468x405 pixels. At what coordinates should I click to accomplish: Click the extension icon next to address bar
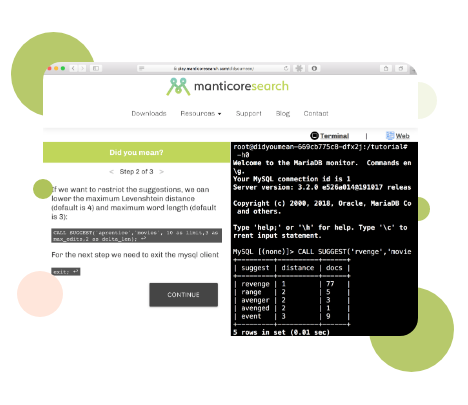(x=299, y=68)
